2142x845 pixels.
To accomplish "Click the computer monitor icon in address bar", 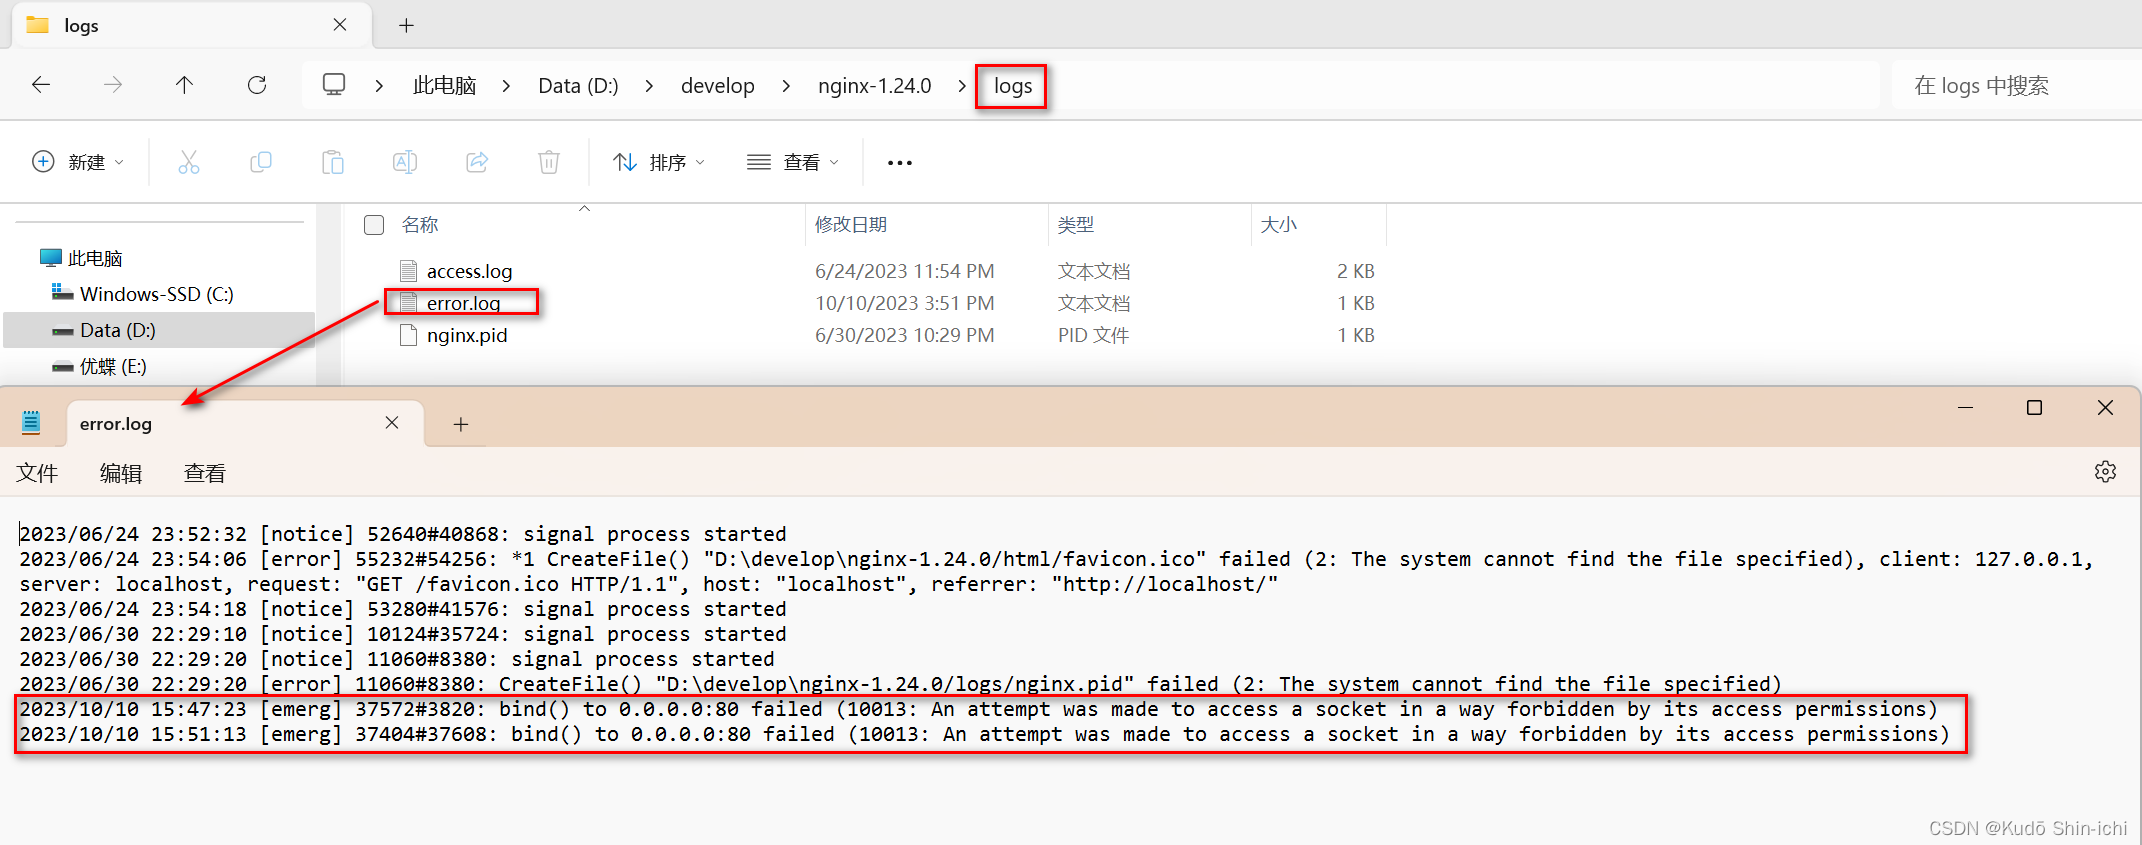I will pyautogui.click(x=334, y=85).
